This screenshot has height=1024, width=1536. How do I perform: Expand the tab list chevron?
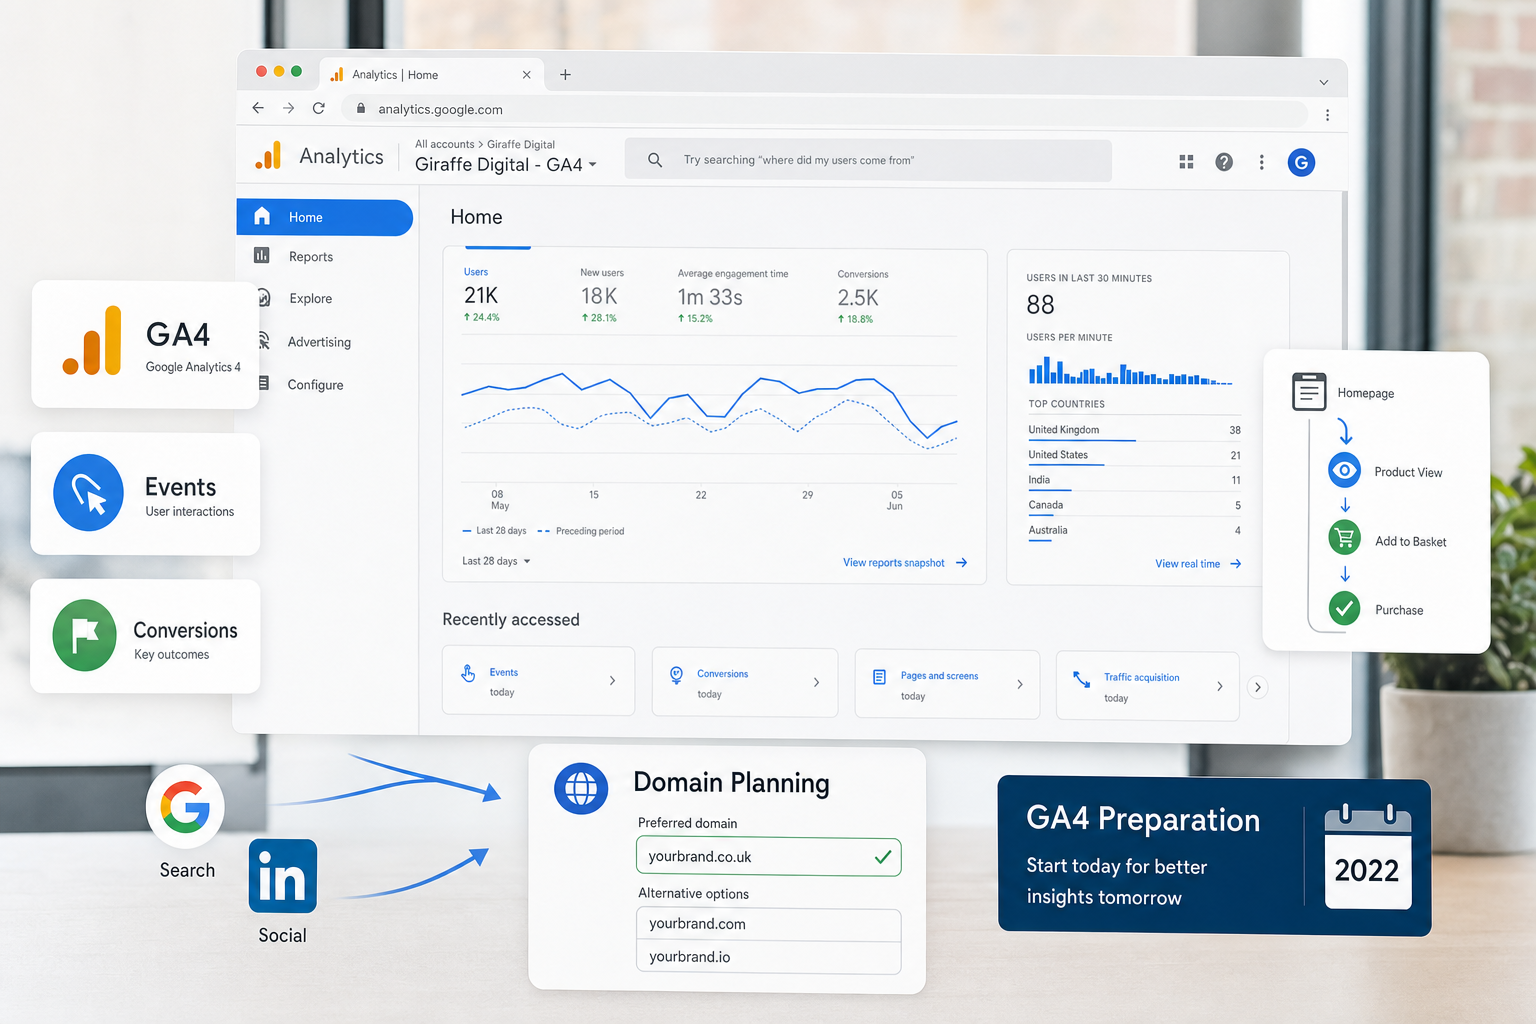(x=1323, y=82)
